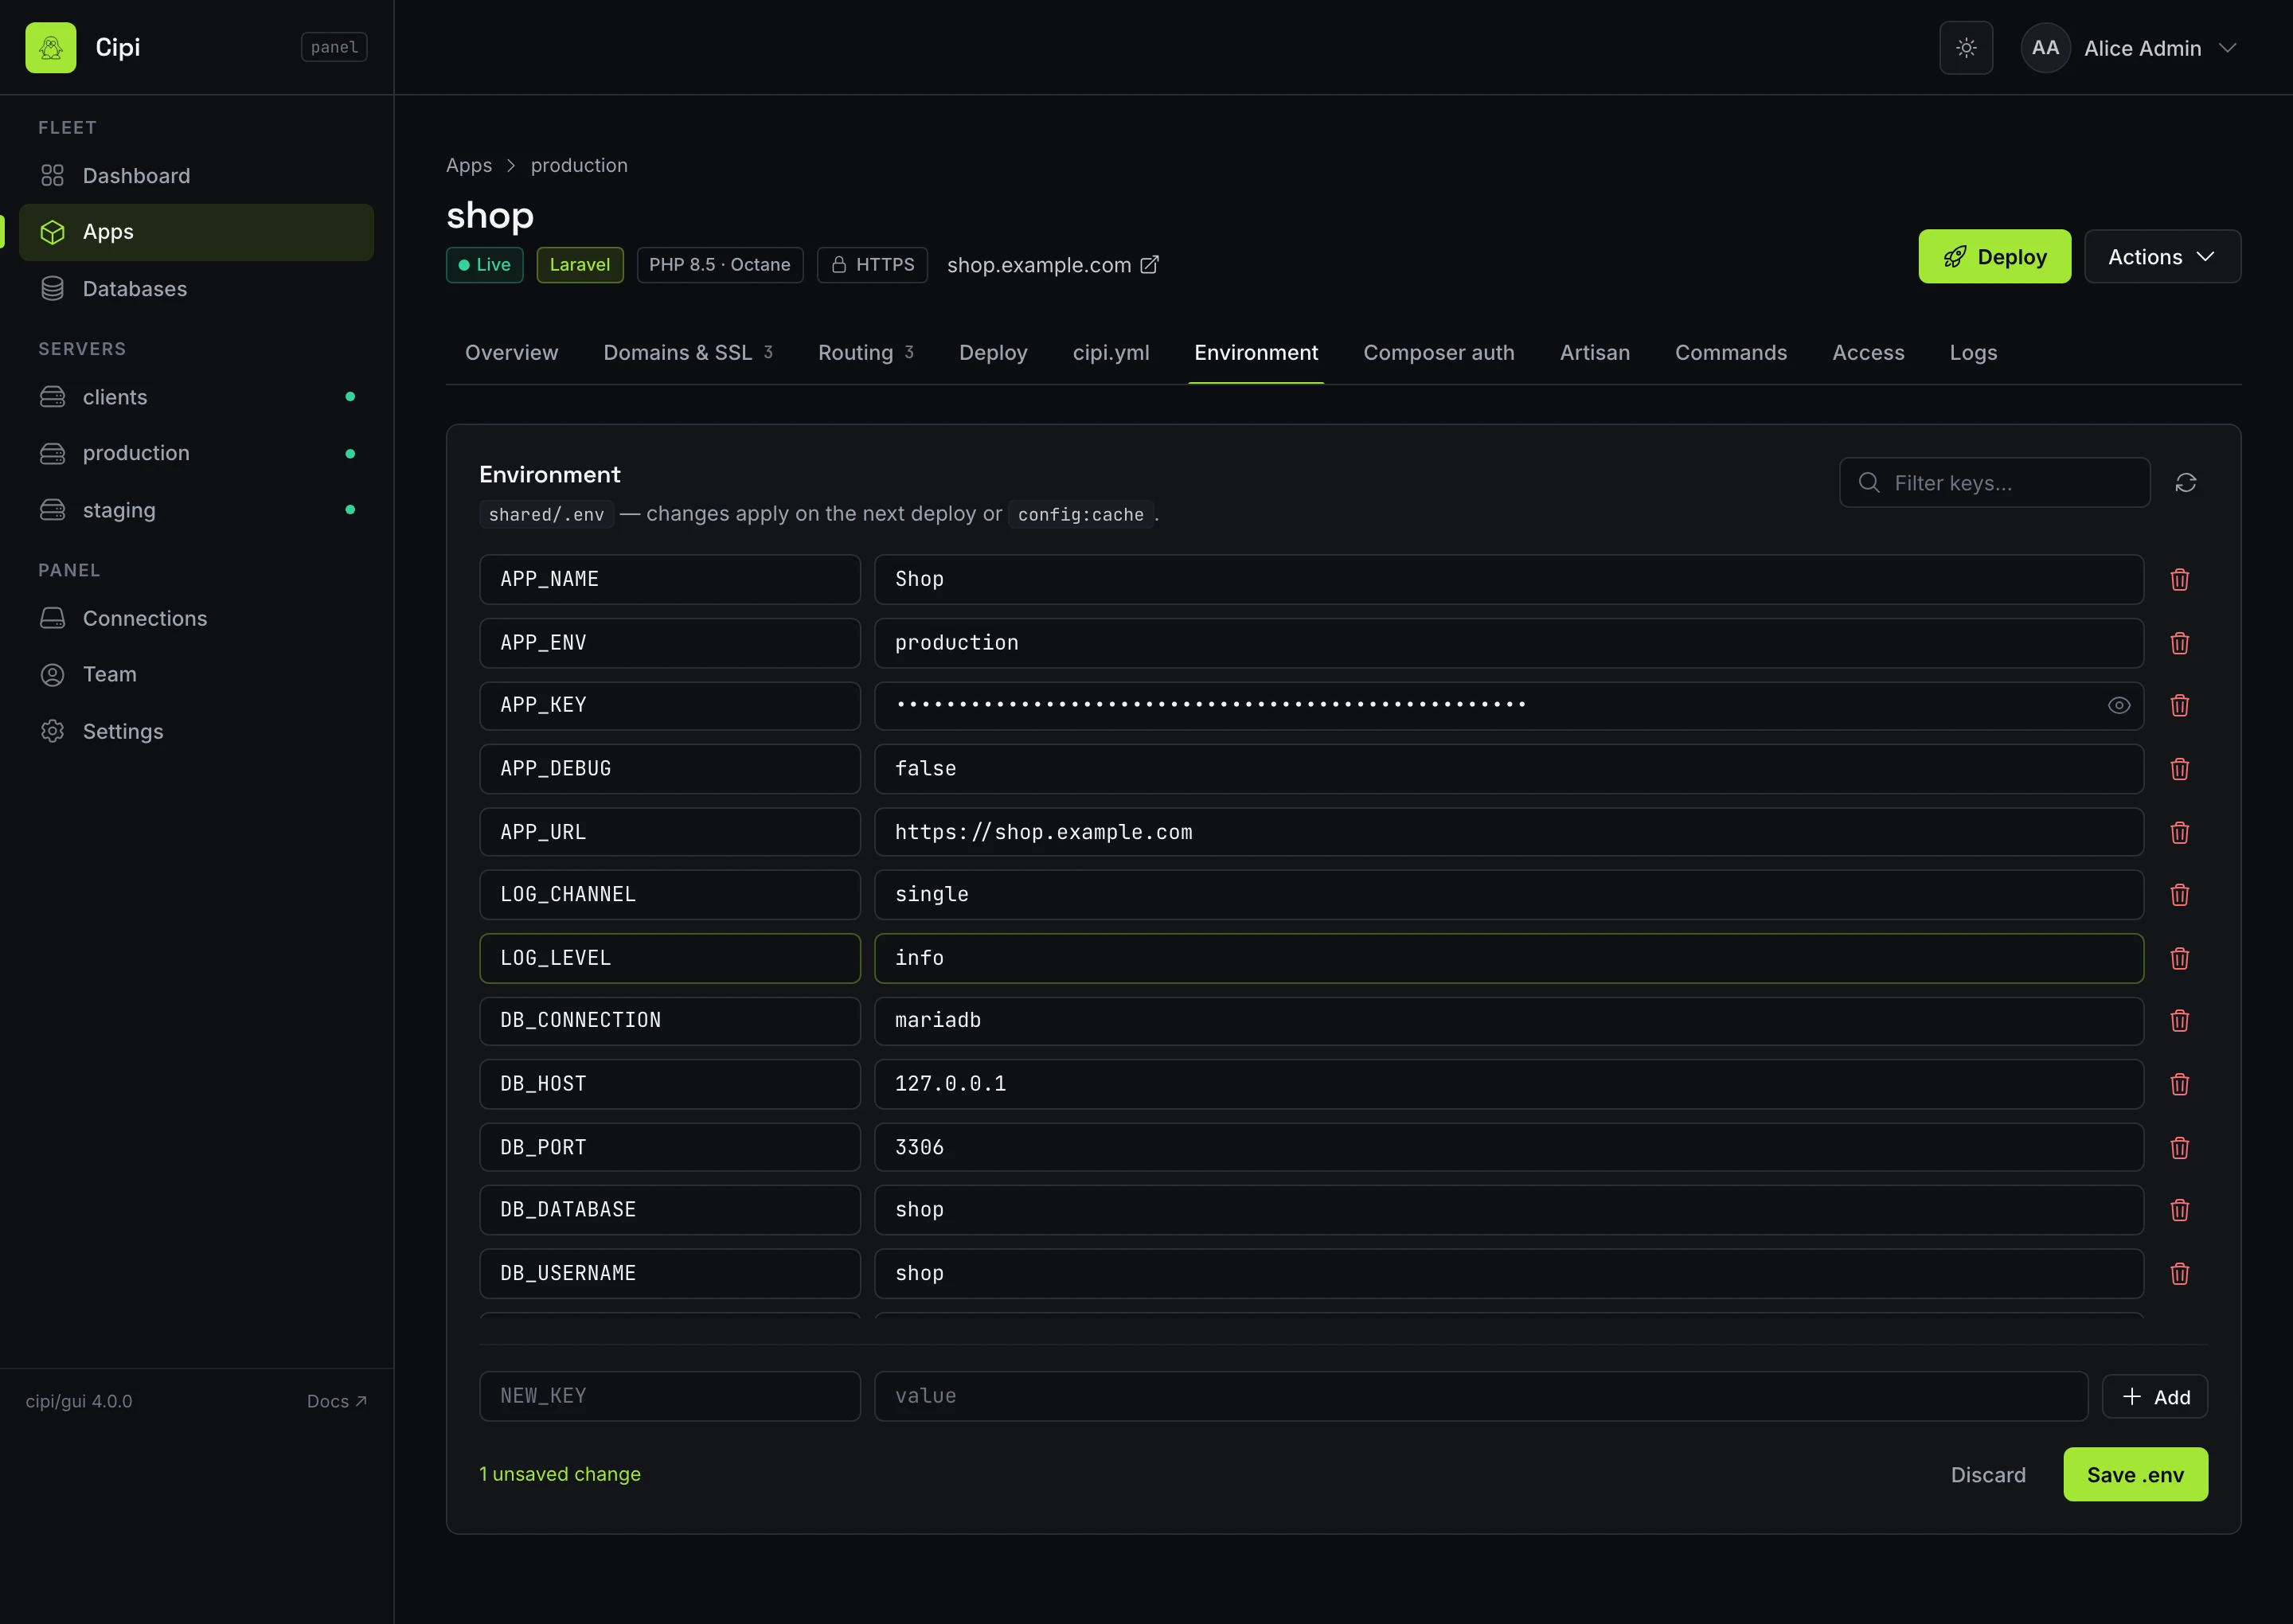Viewport: 2293px width, 1624px height.
Task: Delete the APP_NAME variable
Action: click(2180, 579)
